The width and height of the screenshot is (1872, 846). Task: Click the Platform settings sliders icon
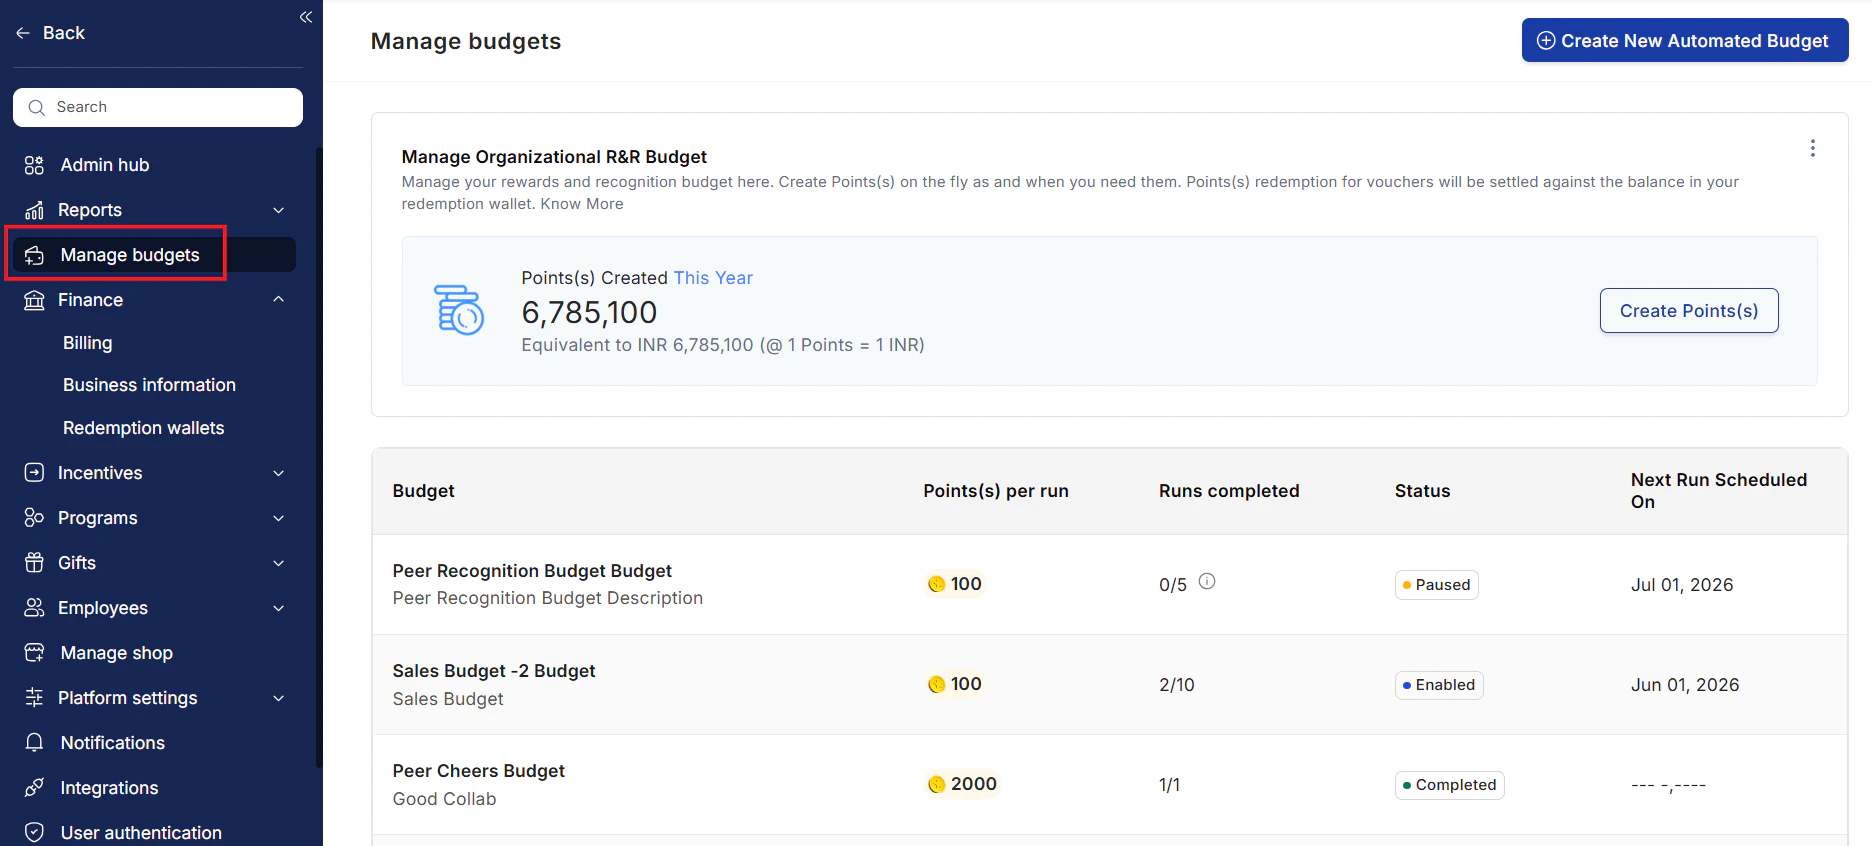34,698
